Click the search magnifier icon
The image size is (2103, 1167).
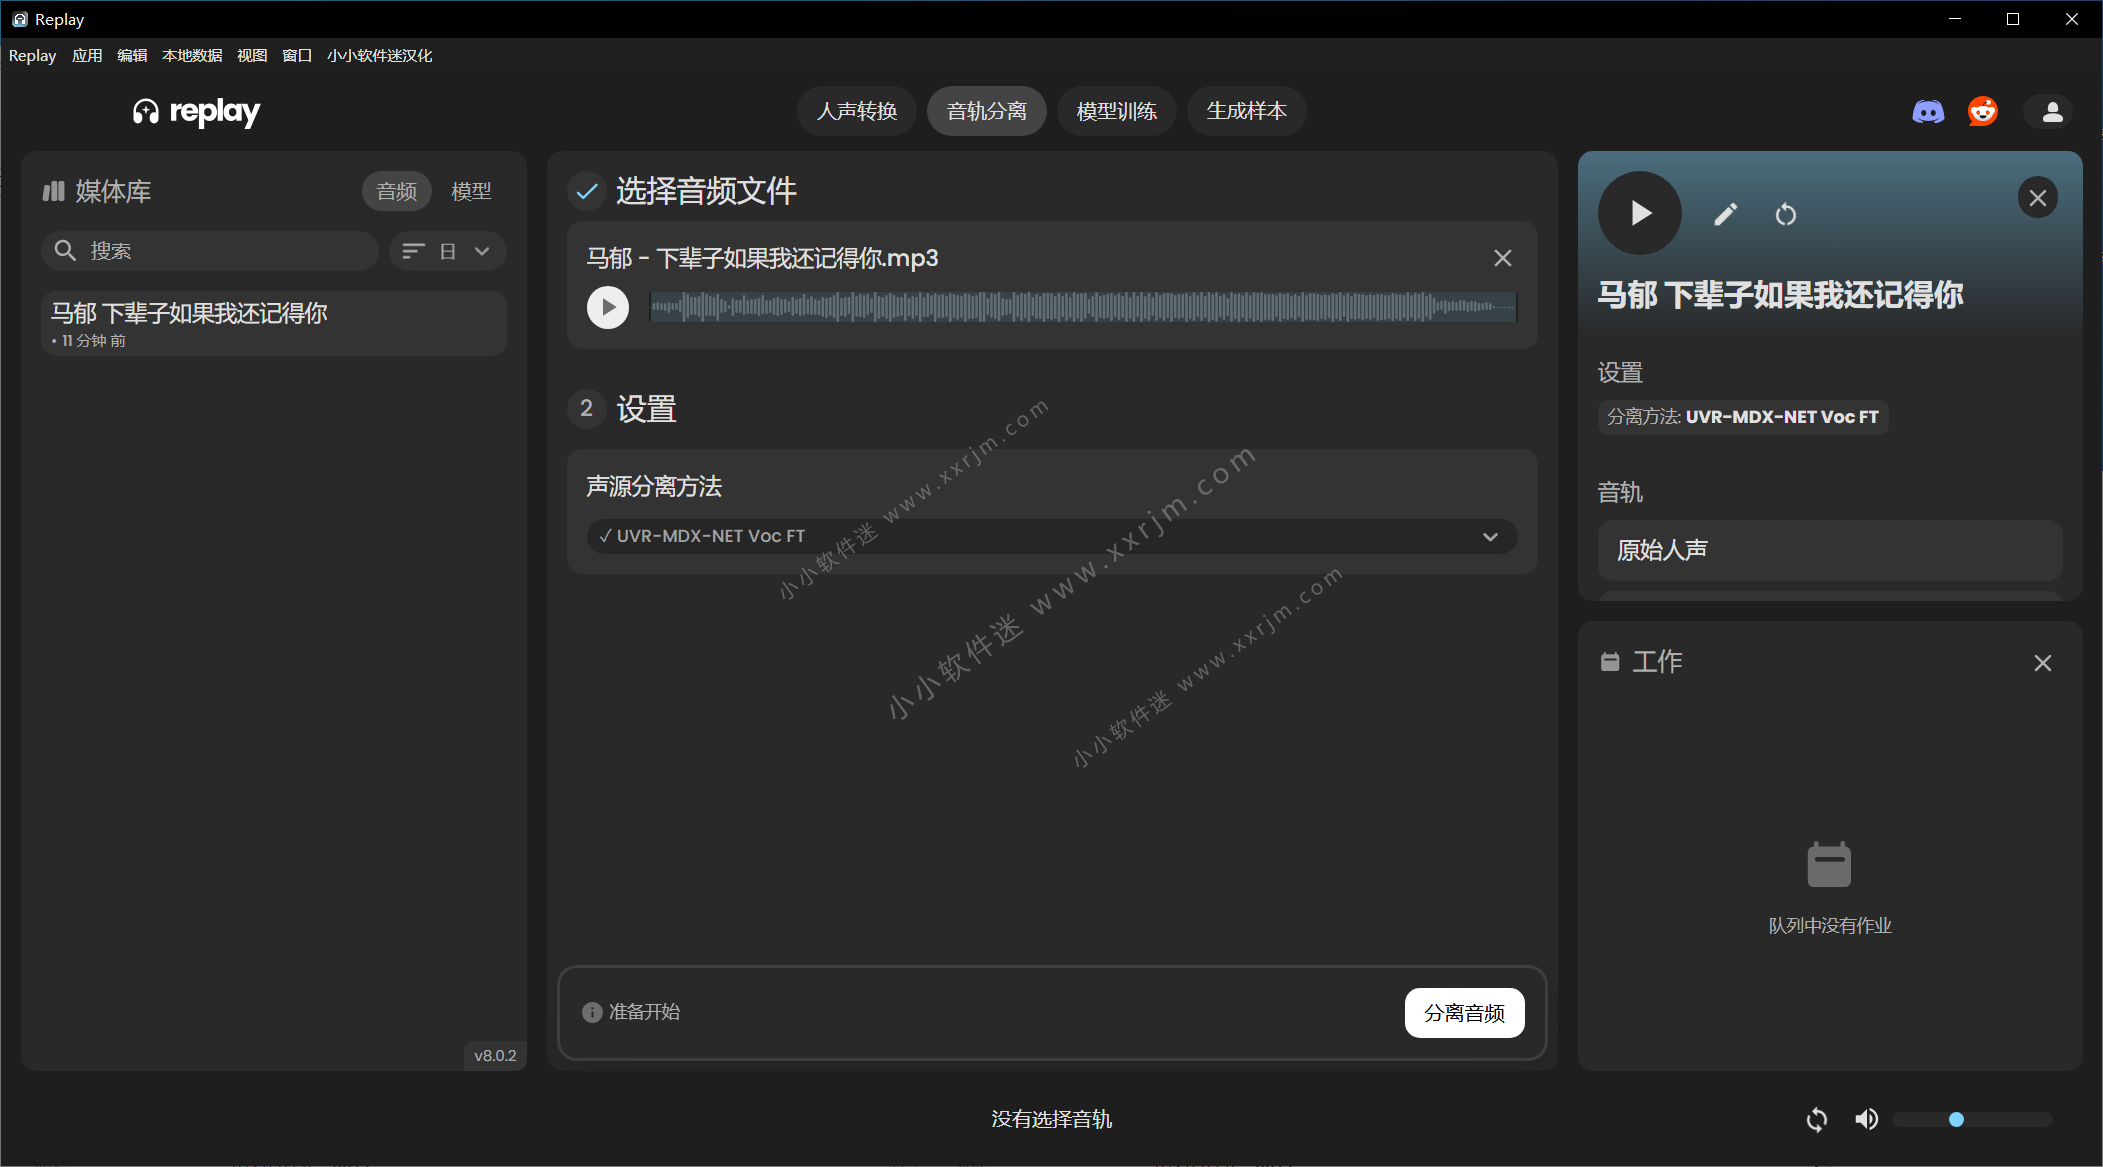(65, 250)
